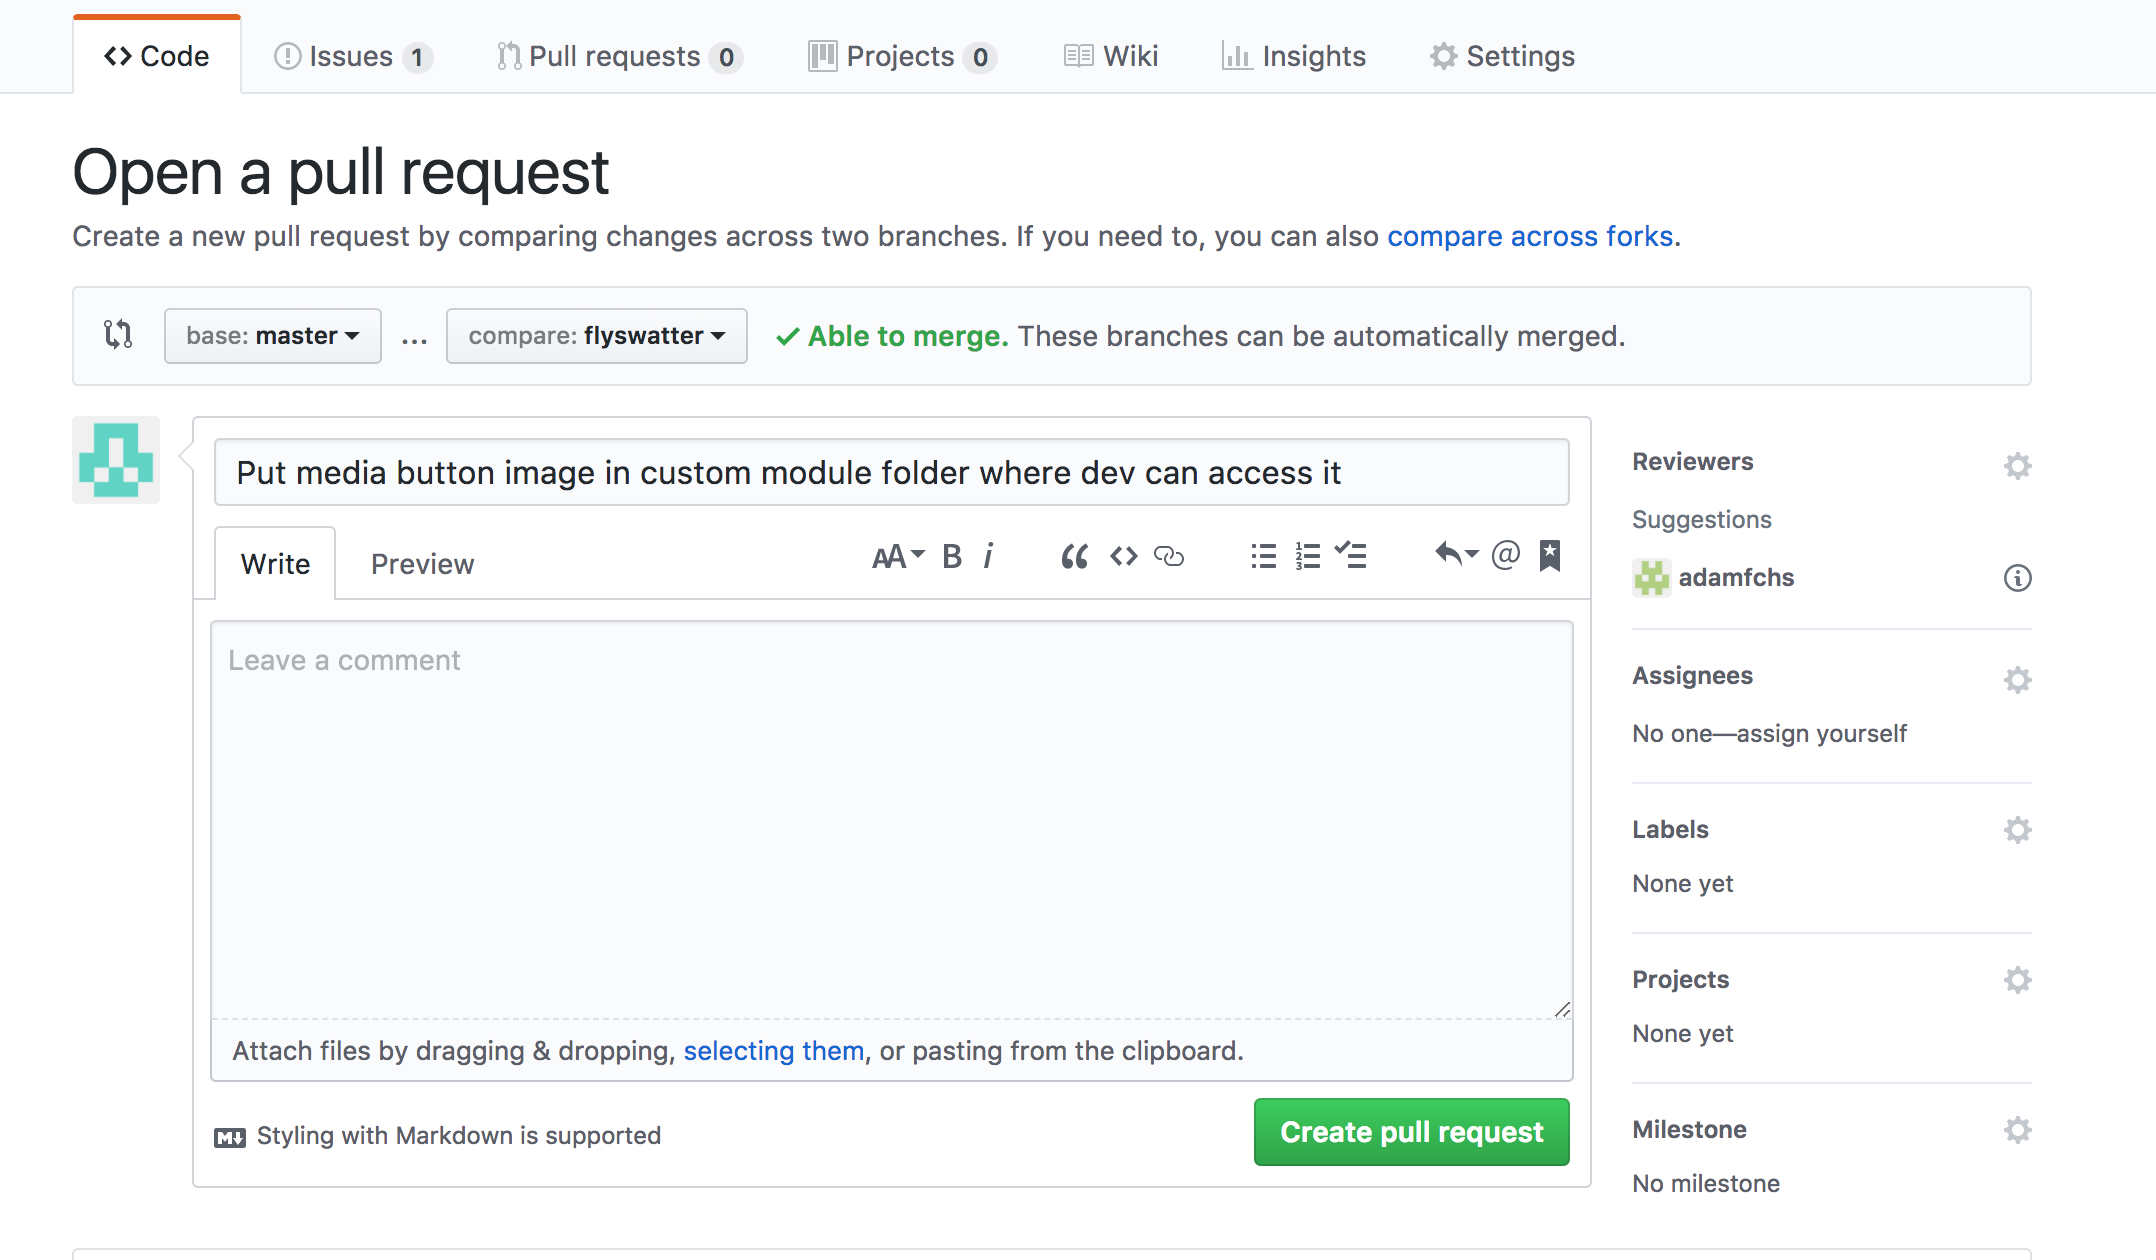This screenshot has height=1260, width=2156.
Task: Click the font size AA dropdown
Action: point(894,555)
